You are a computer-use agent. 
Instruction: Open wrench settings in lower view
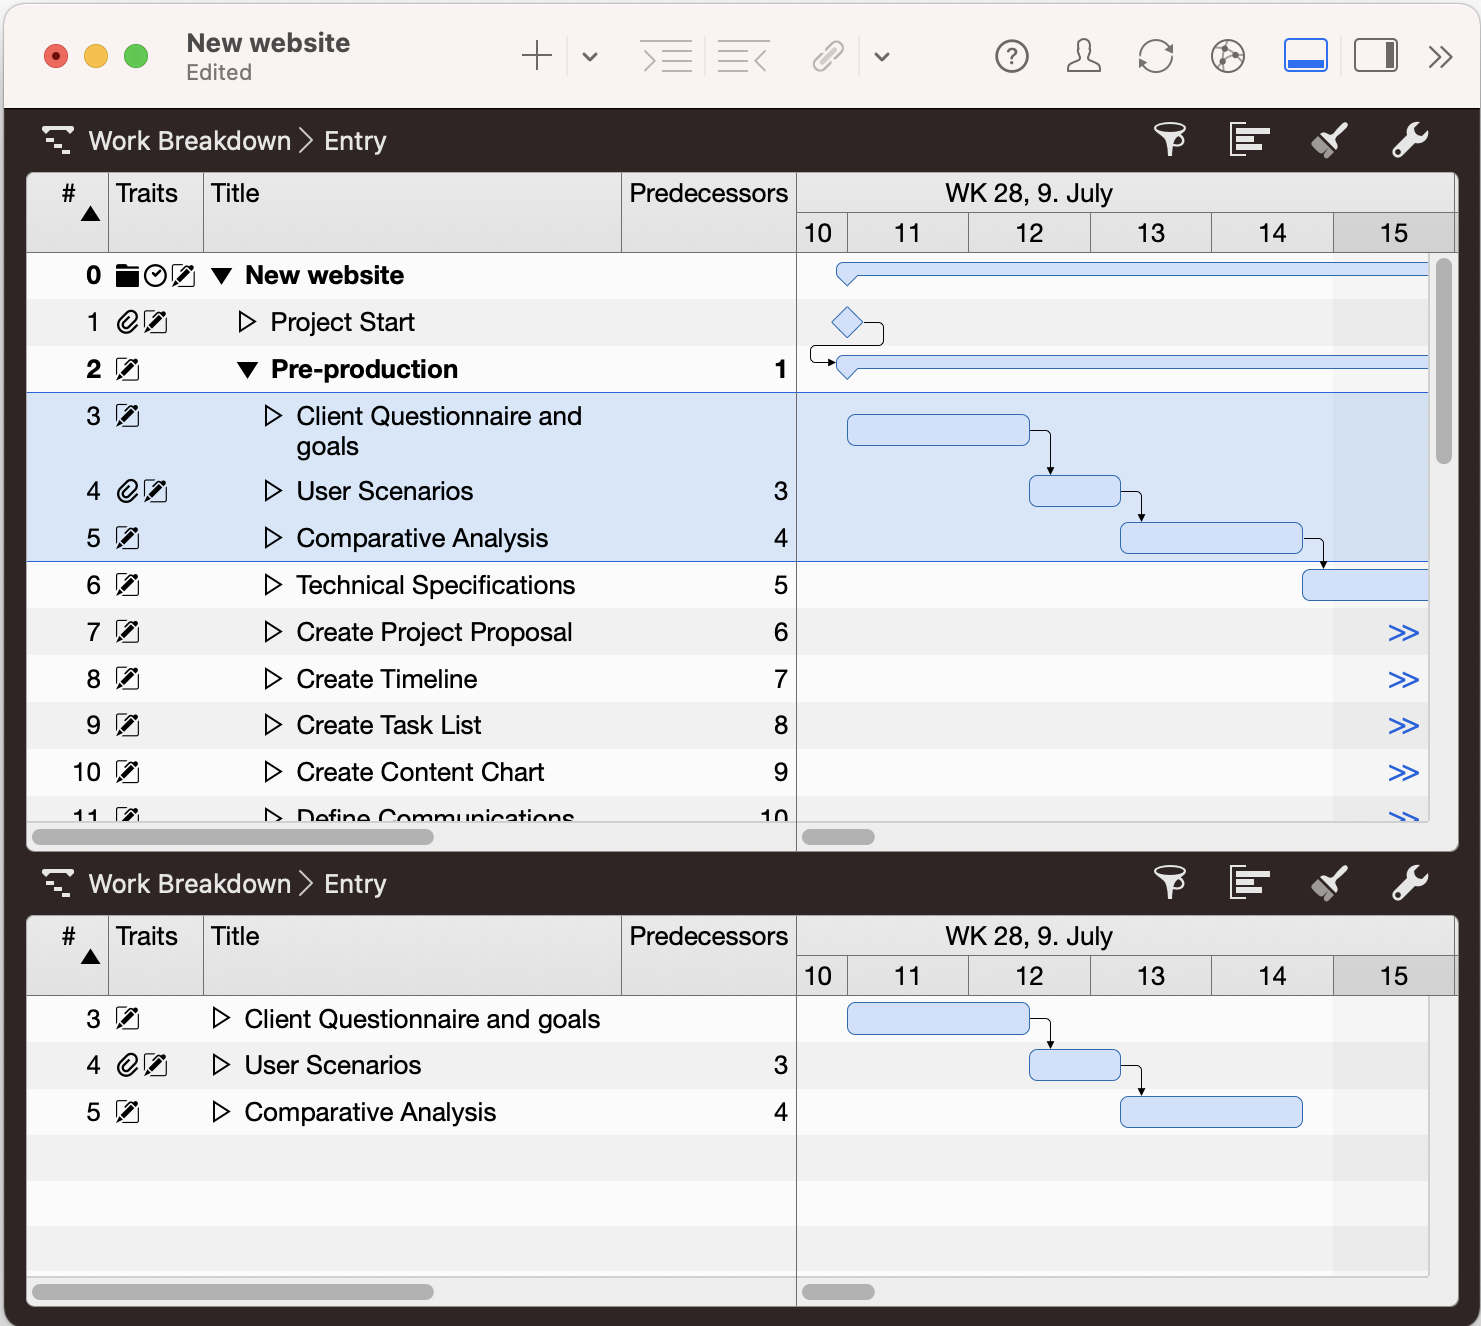[x=1409, y=883]
